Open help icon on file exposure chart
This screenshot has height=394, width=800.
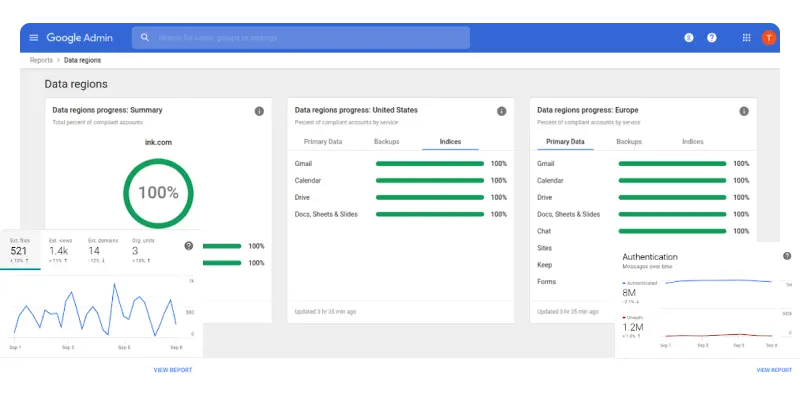click(189, 245)
